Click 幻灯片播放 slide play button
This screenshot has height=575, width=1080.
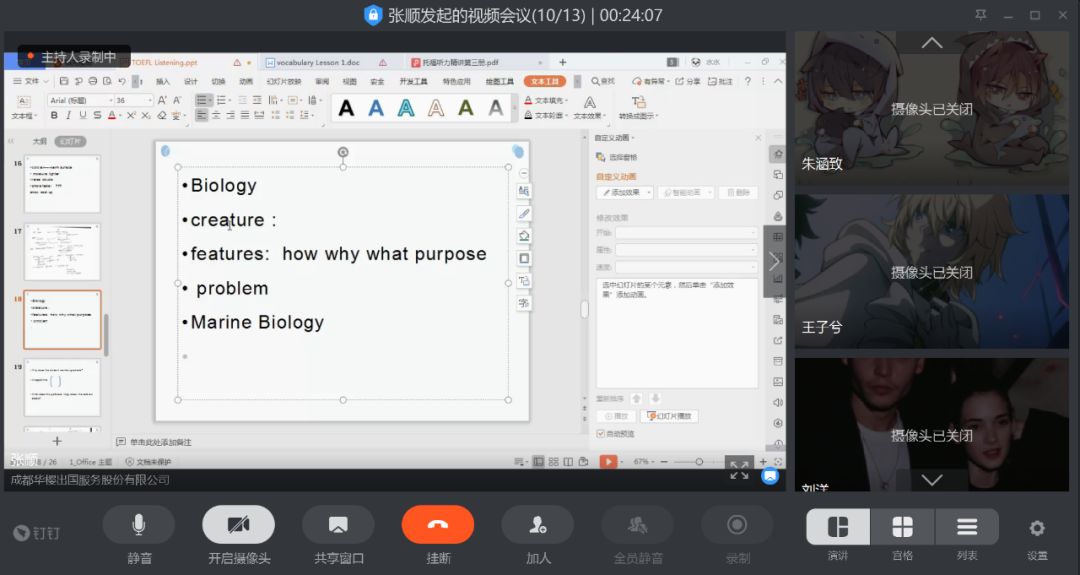(669, 416)
